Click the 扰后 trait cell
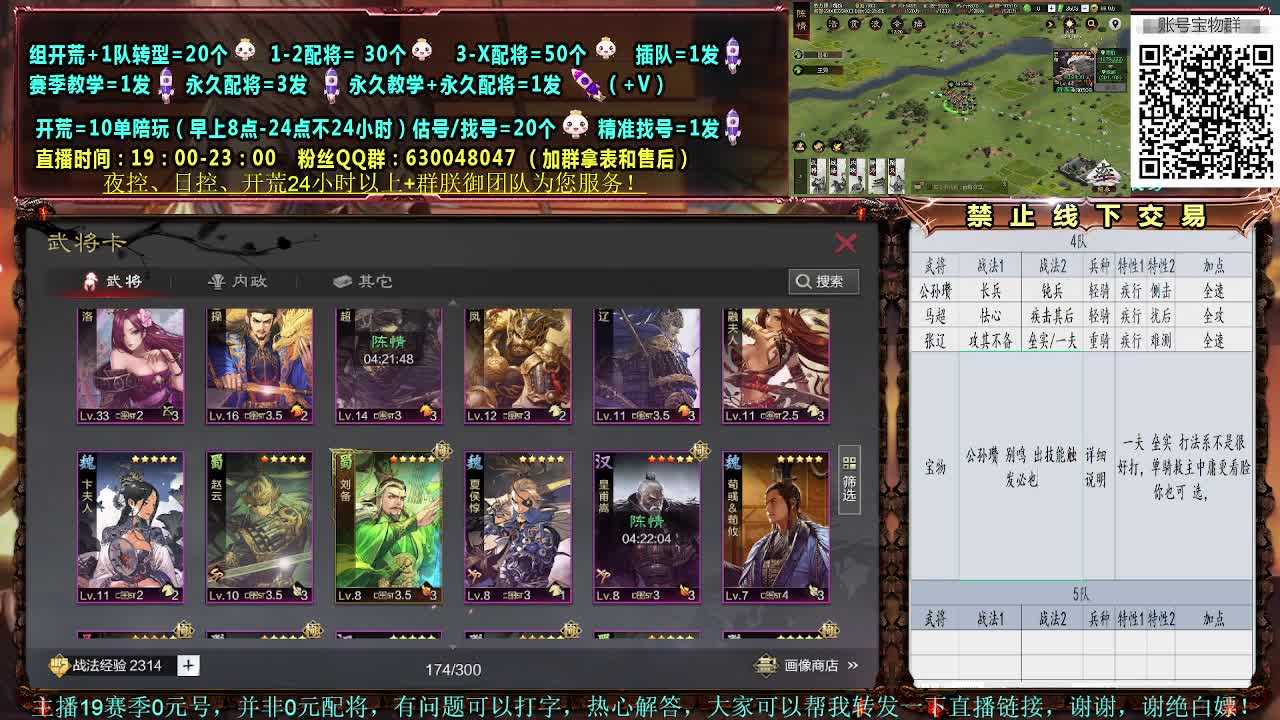1280x720 pixels. [1160, 316]
